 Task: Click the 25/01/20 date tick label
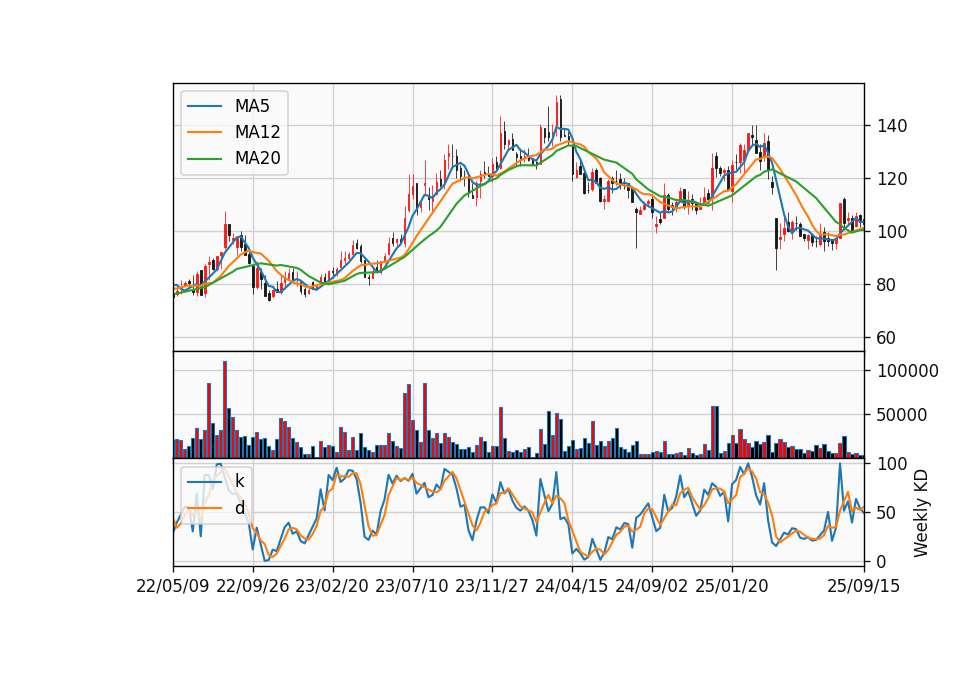tap(732, 587)
